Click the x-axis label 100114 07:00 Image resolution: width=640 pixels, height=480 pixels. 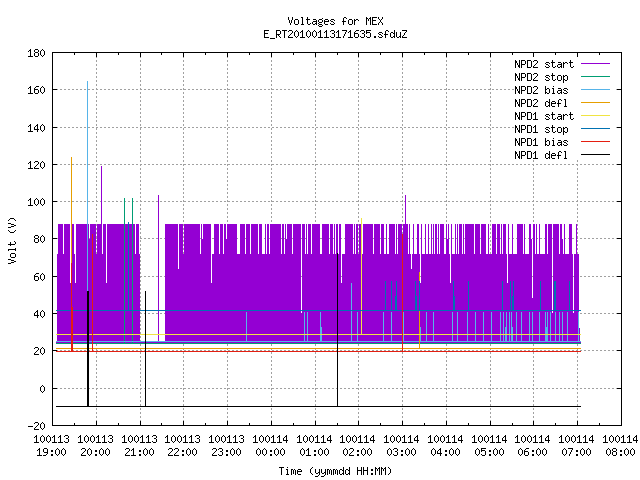pyautogui.click(x=576, y=446)
